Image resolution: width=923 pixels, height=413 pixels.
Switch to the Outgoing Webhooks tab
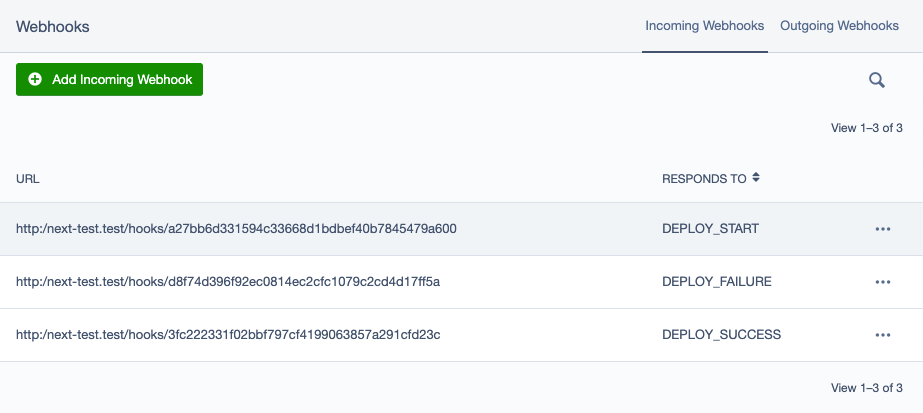tap(839, 26)
